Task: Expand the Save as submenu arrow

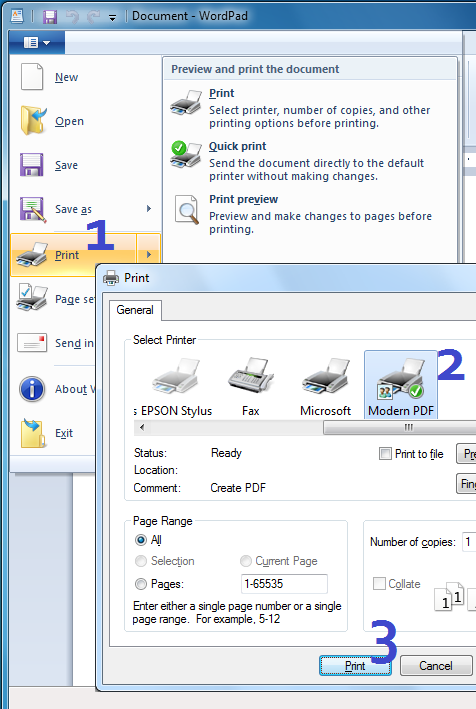Action: coord(149,208)
